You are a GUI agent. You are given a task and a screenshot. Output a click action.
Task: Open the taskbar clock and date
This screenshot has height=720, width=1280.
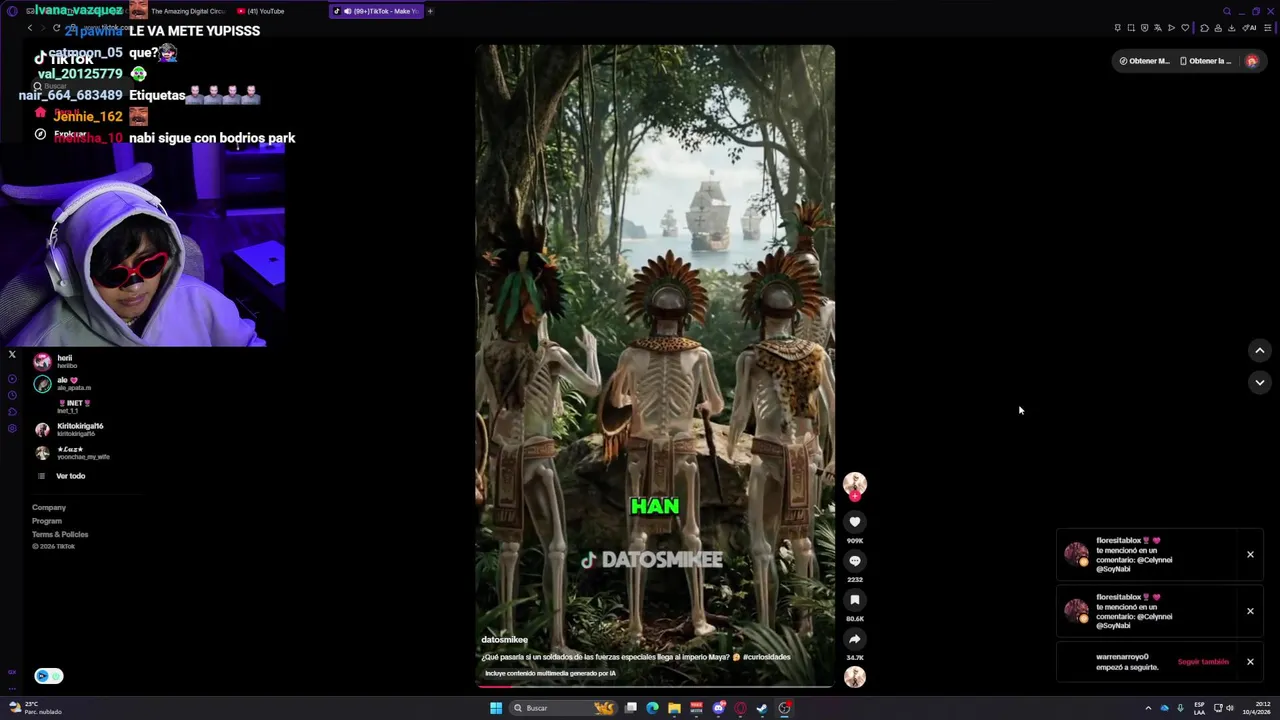point(1257,708)
